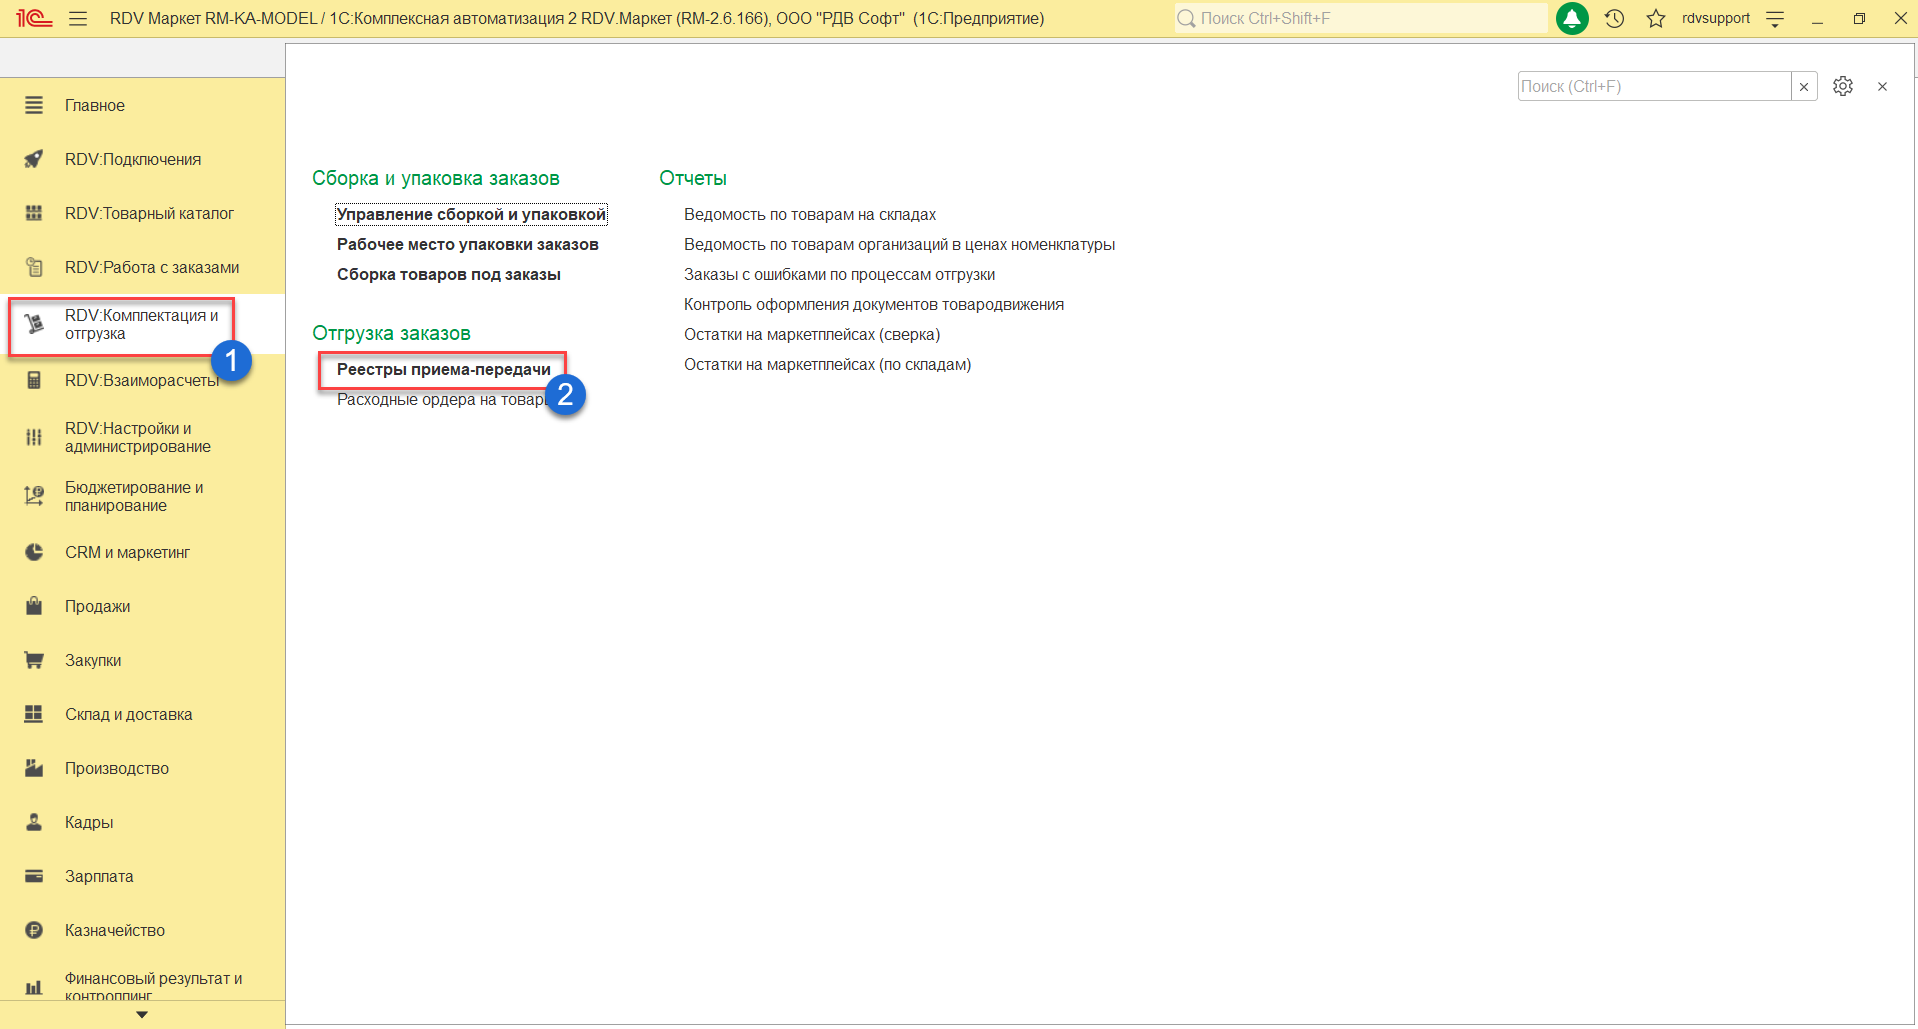Screen dimensions: 1918x1029
Task: Close the section menu panel
Action: [1882, 86]
